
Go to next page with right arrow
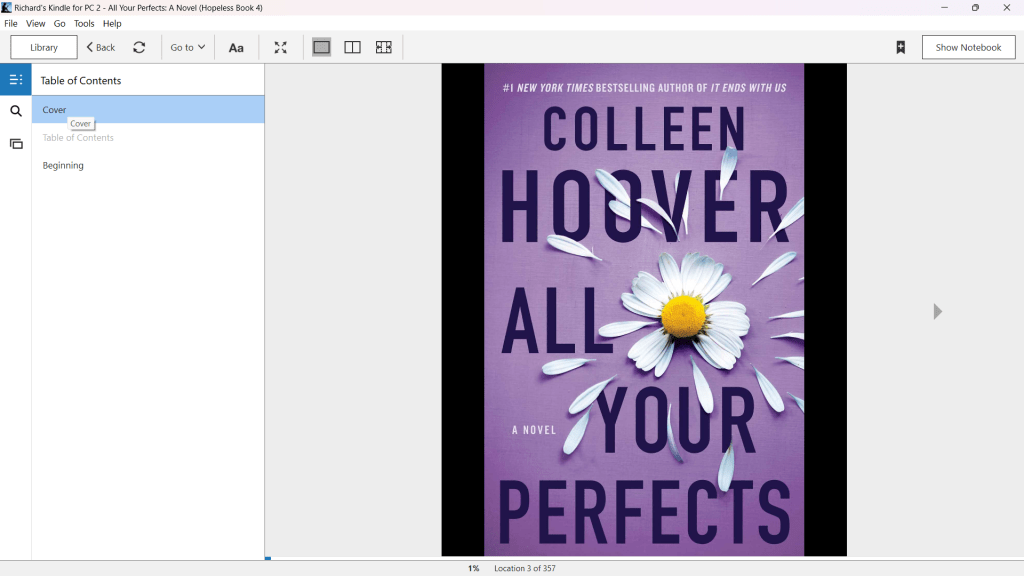pyautogui.click(x=937, y=312)
